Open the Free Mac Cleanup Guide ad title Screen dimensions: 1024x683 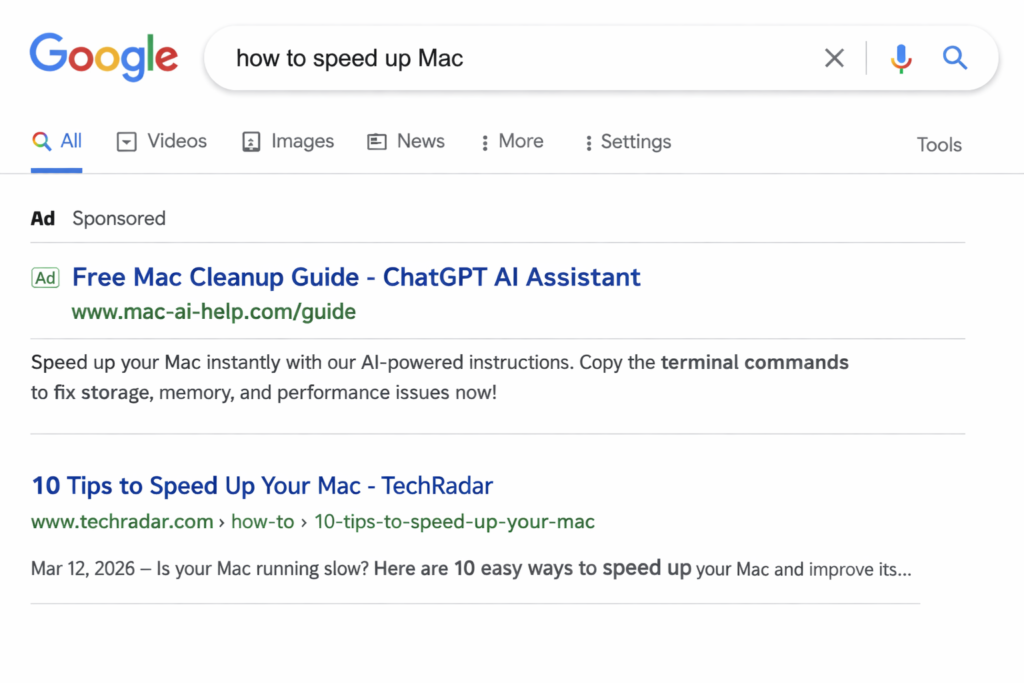(x=356, y=277)
